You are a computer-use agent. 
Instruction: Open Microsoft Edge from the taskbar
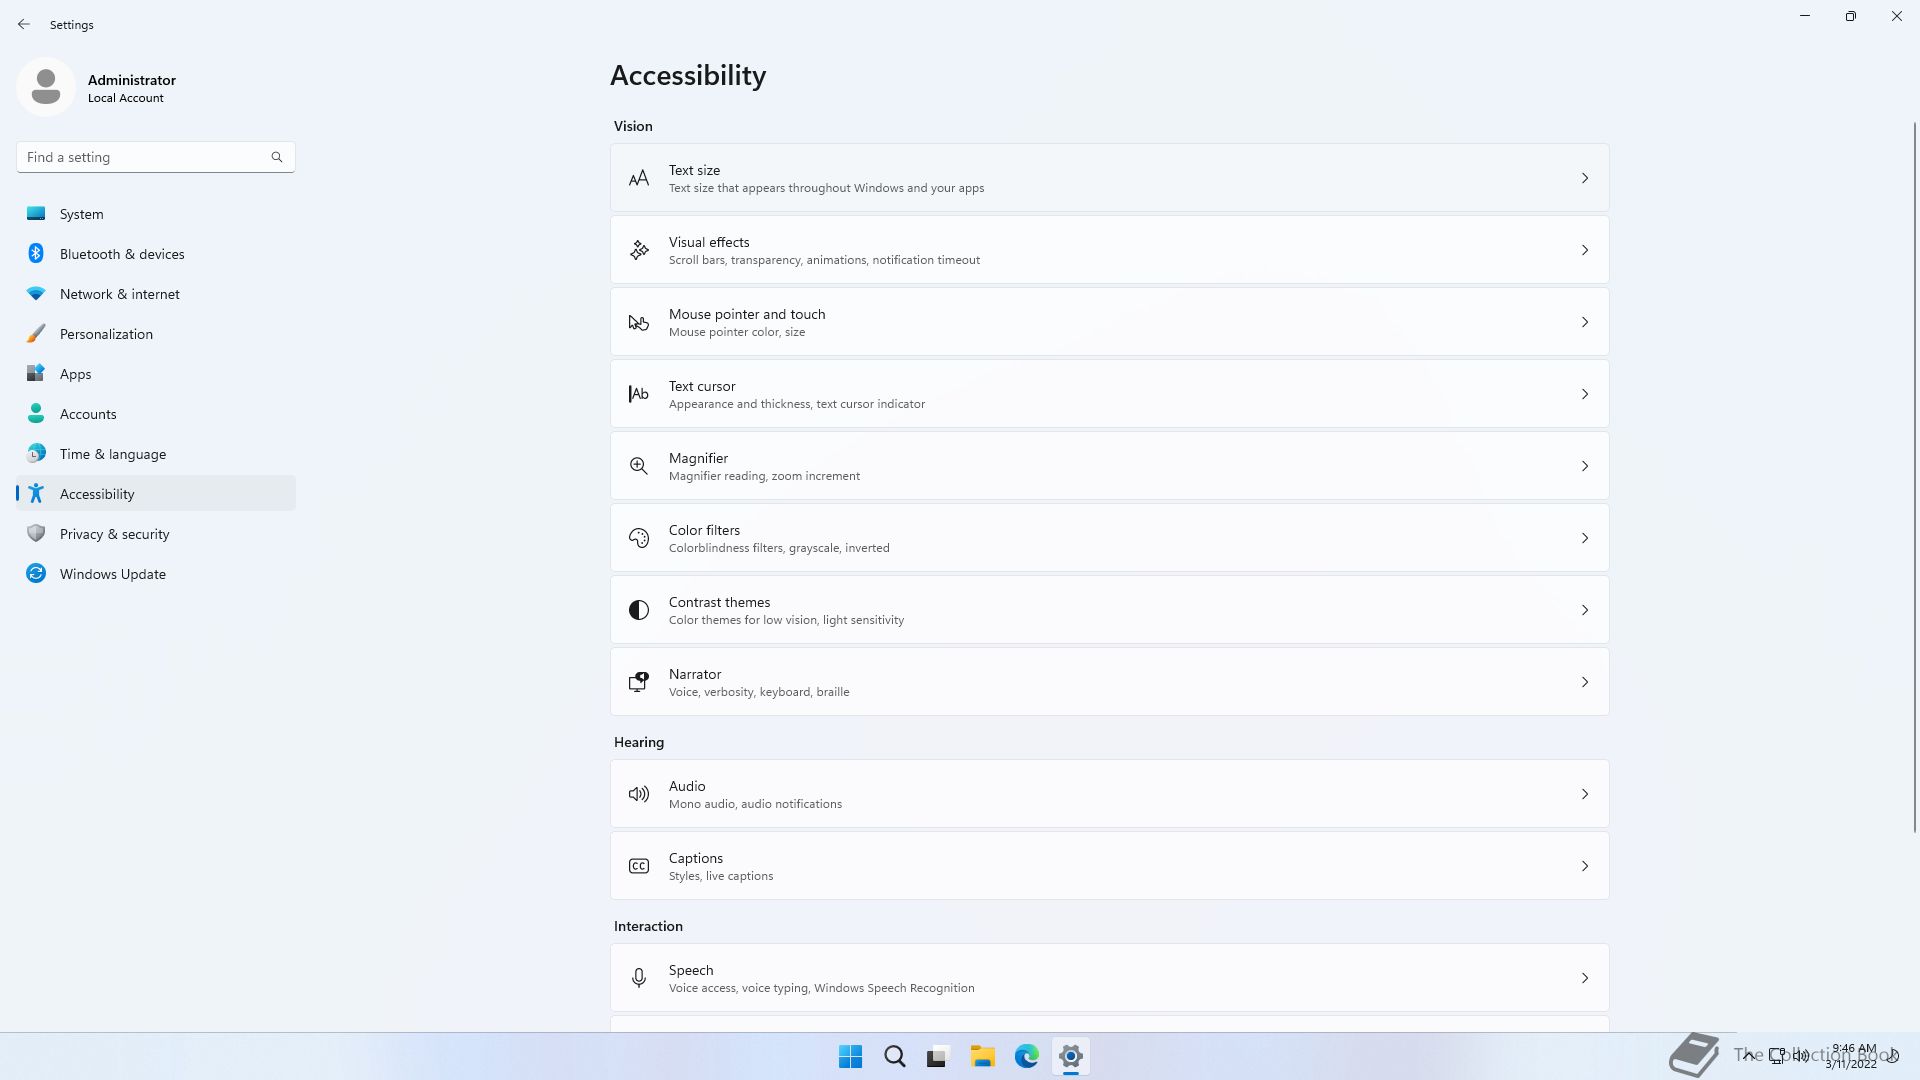(x=1026, y=1056)
